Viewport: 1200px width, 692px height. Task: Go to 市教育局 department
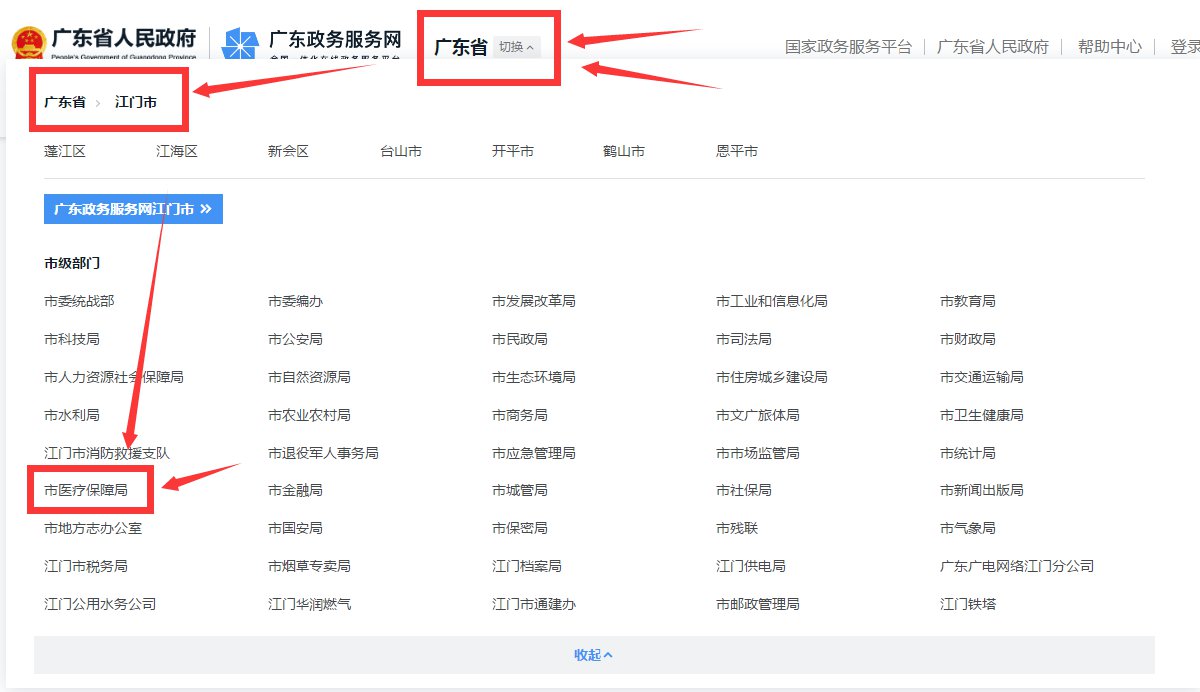pos(967,301)
